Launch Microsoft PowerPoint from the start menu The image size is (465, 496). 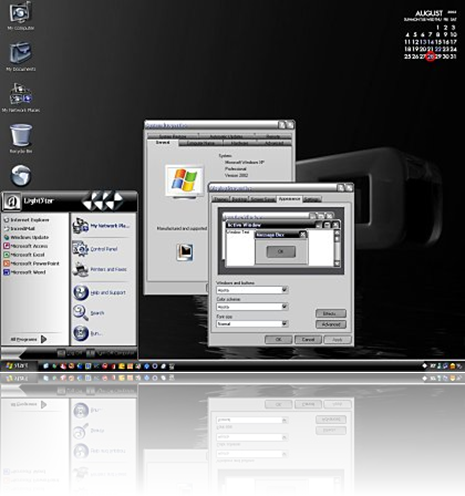[x=31, y=263]
